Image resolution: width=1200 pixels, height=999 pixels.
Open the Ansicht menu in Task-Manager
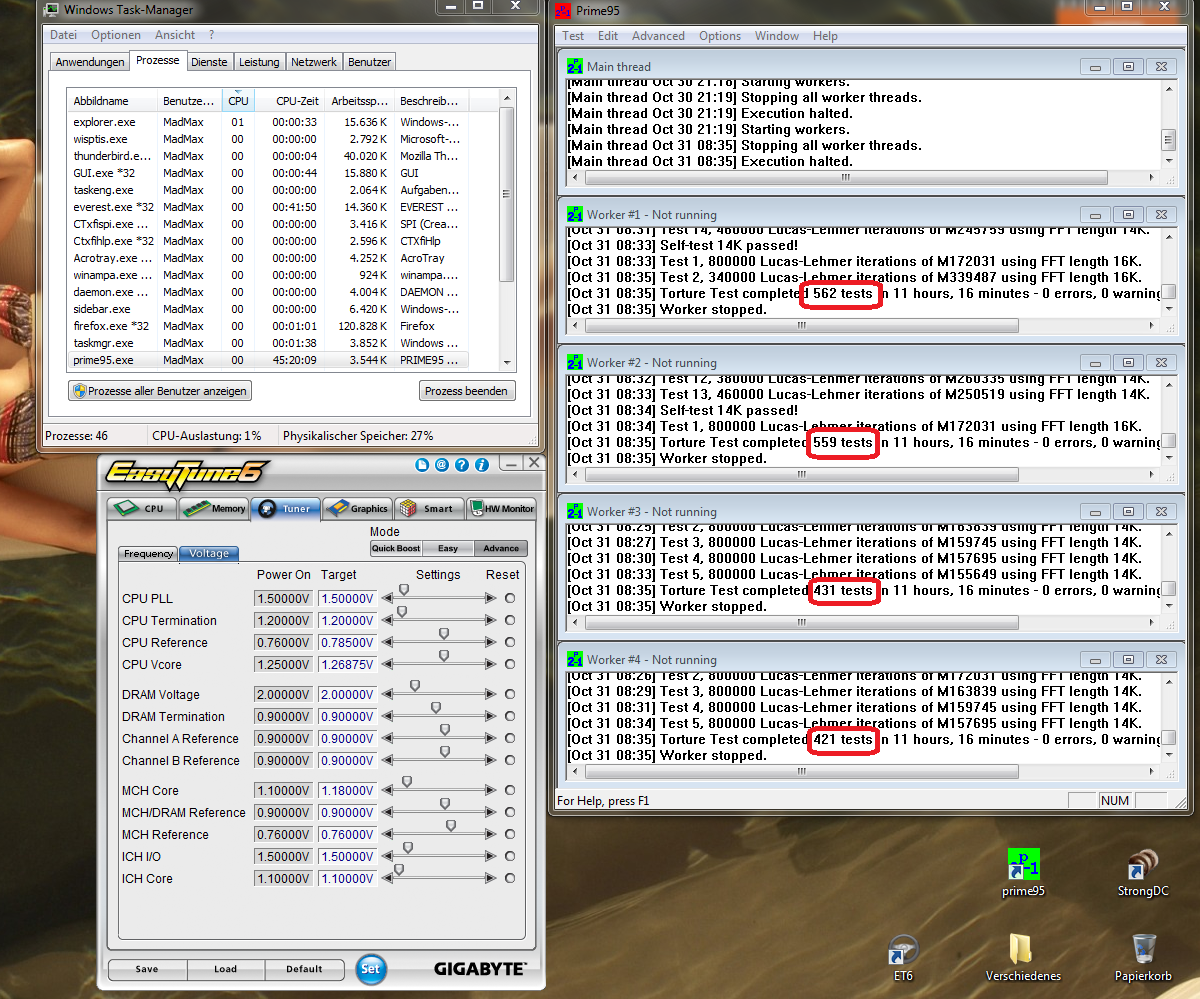point(175,35)
